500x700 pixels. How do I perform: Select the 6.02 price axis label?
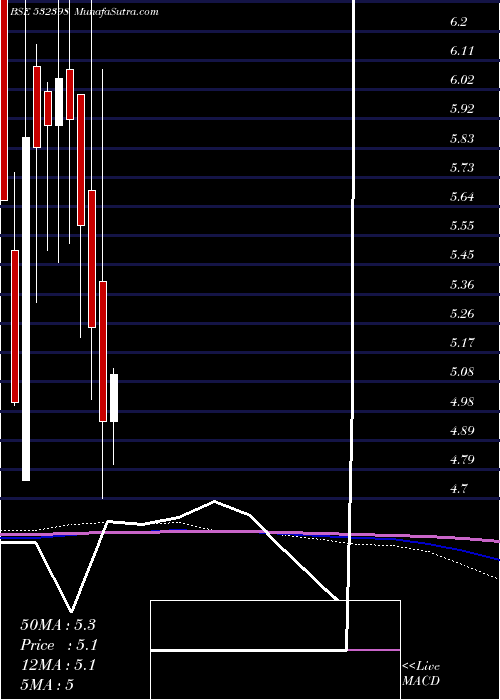(462, 80)
